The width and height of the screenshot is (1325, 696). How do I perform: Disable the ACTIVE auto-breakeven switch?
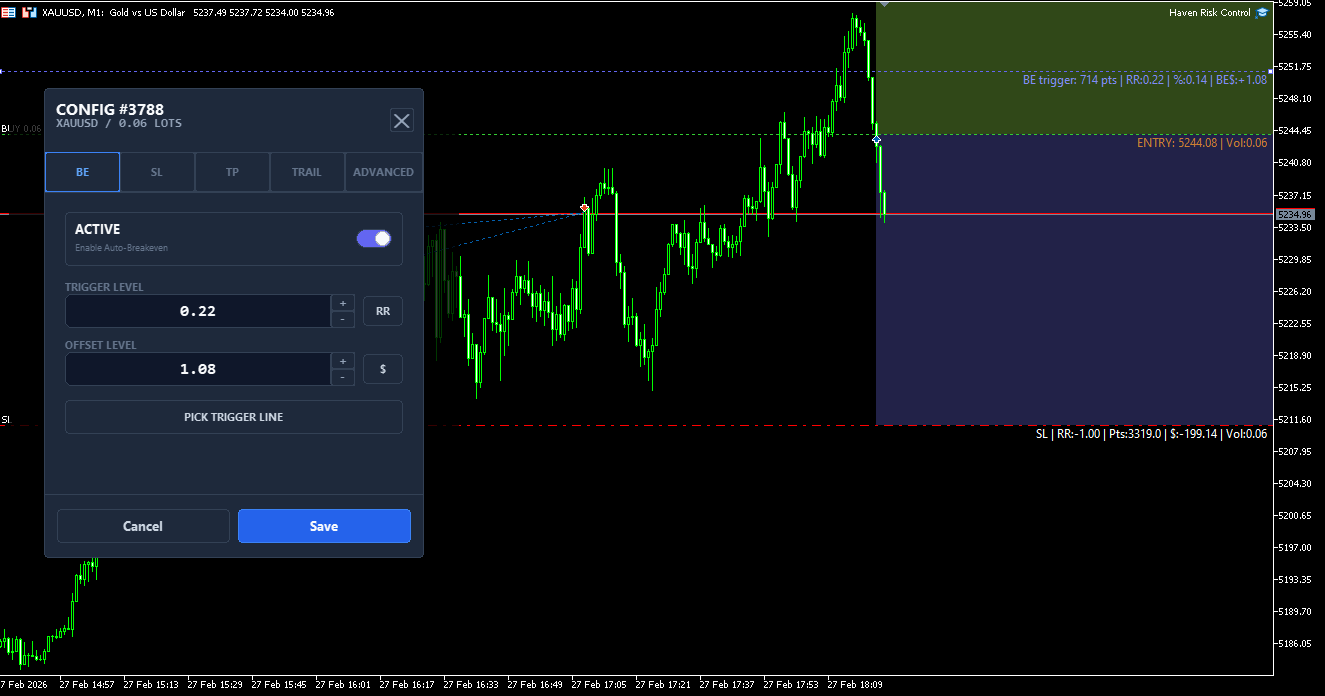374,238
